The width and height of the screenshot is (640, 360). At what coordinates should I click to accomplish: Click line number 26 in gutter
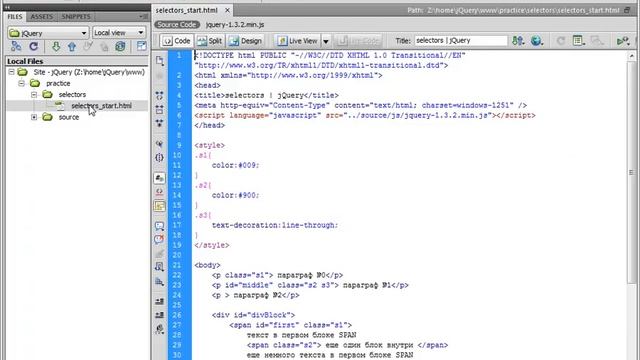(177, 315)
